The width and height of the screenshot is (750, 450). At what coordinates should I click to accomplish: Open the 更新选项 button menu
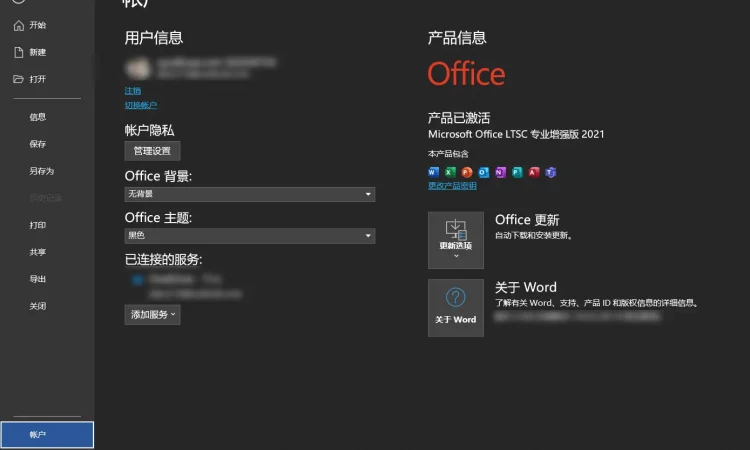456,240
